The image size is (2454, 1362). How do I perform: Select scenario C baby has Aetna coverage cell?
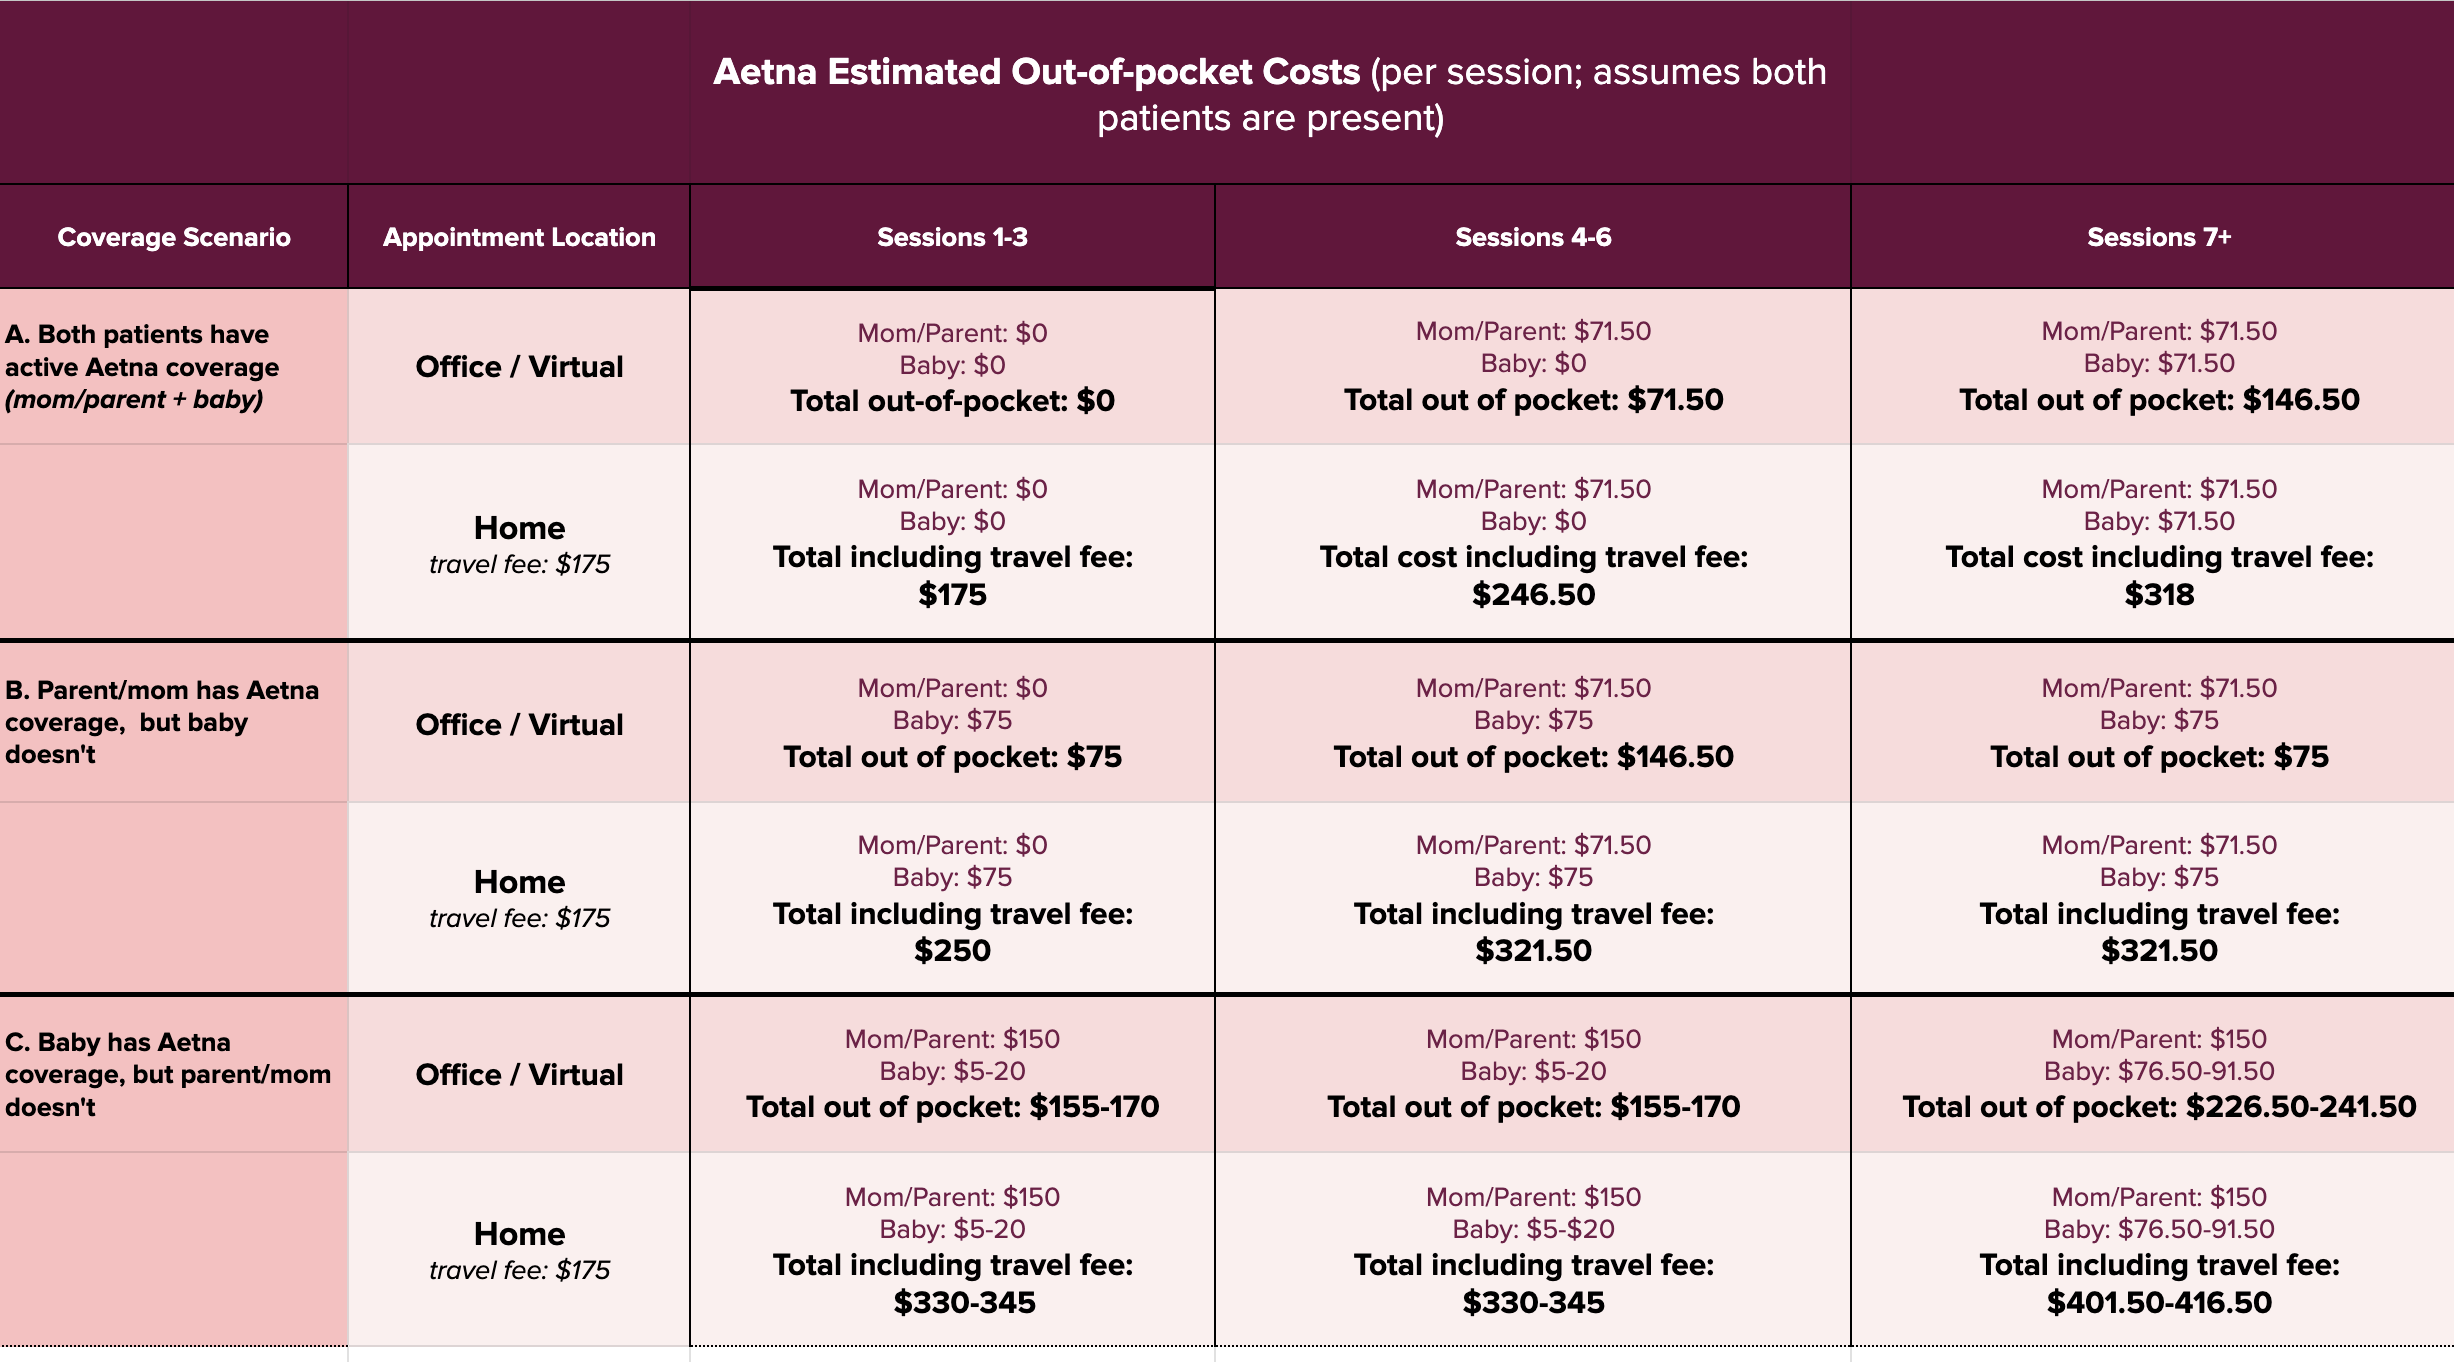pyautogui.click(x=174, y=1074)
